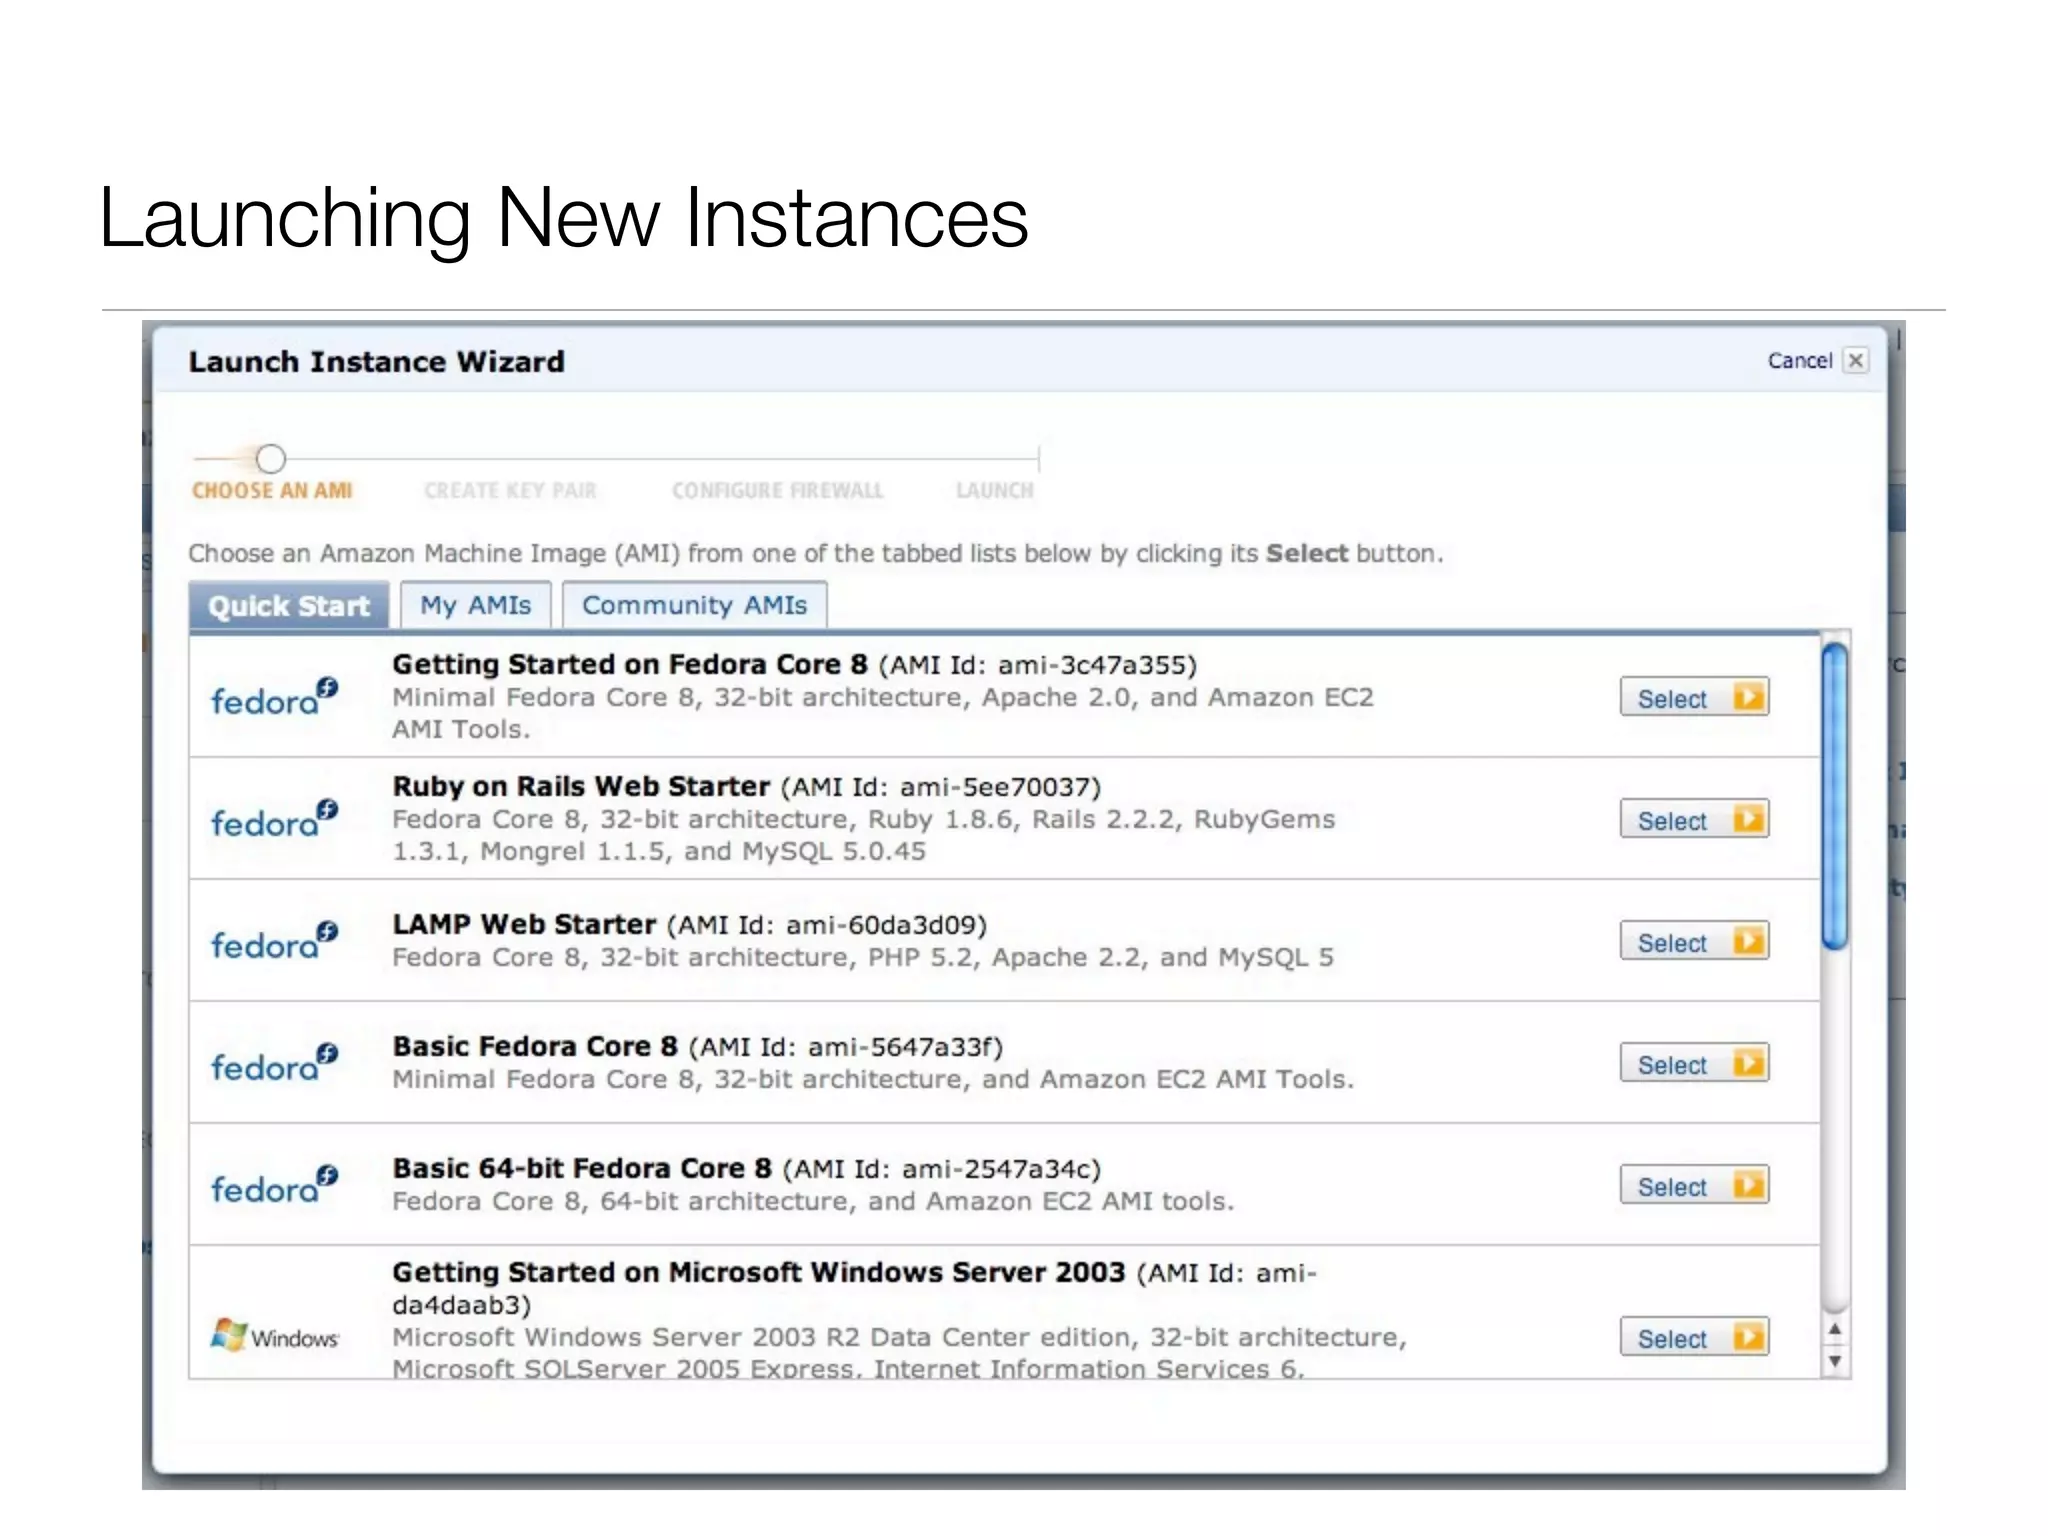The width and height of the screenshot is (2048, 1536).
Task: Click the Ruby on Rails Web Starter title
Action: (581, 787)
